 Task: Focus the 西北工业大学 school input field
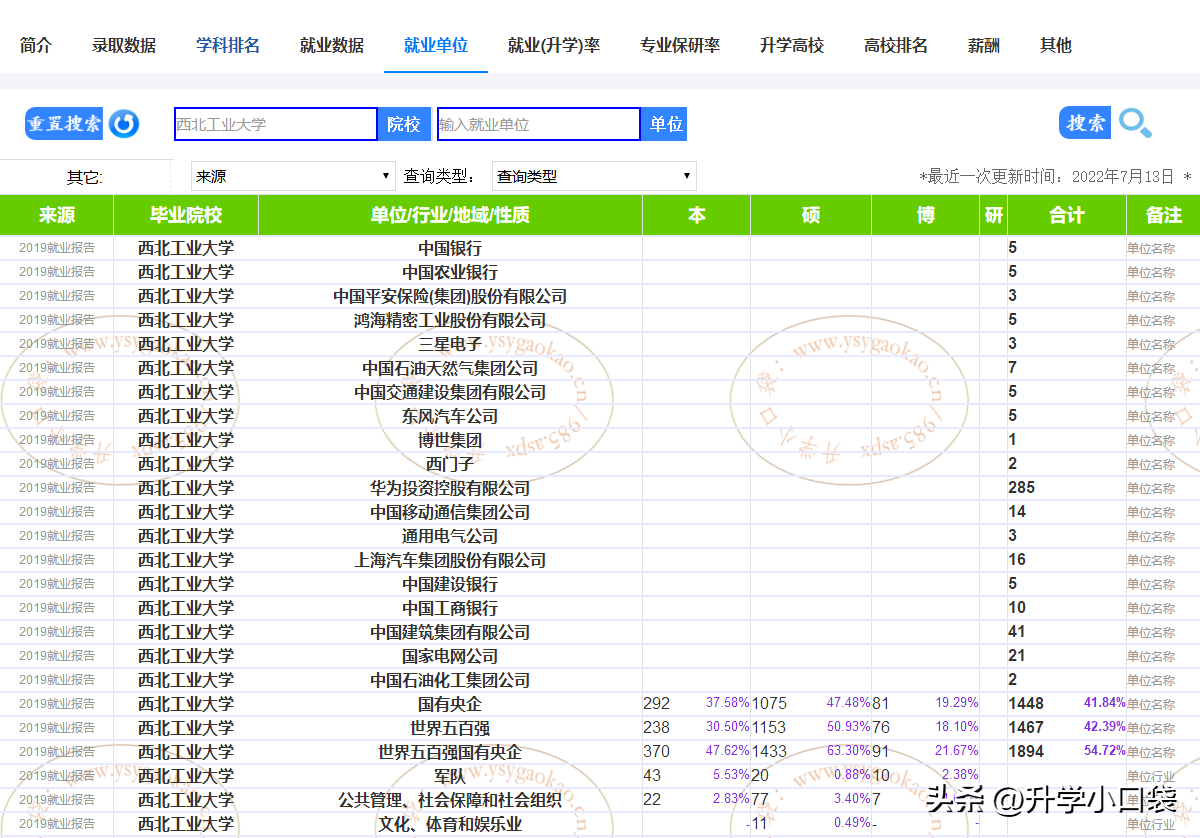276,124
